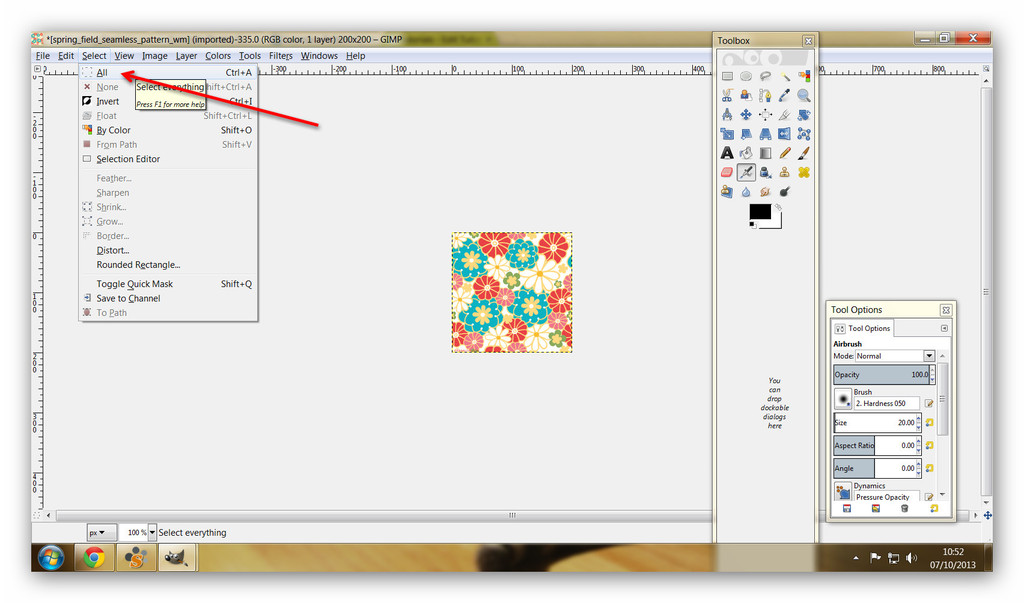This screenshot has width=1024, height=603.
Task: Swap foreground and background colors
Action: (778, 206)
